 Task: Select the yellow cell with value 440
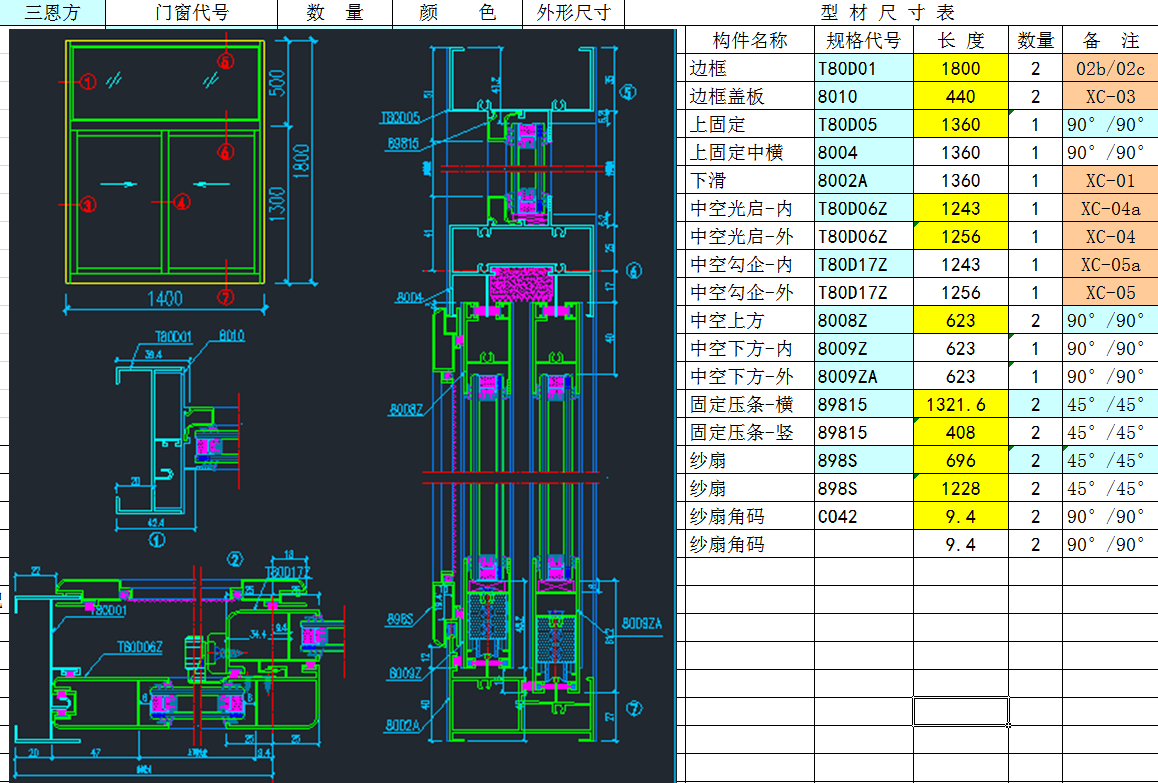point(960,97)
